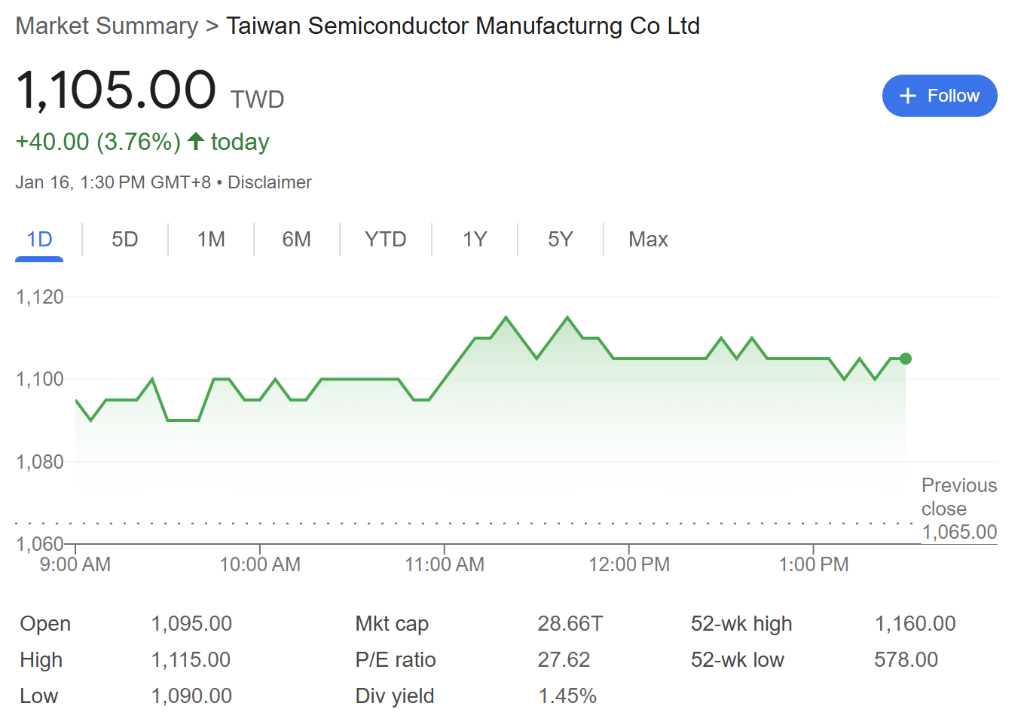Click the 9:00 AM axis label

(75, 564)
